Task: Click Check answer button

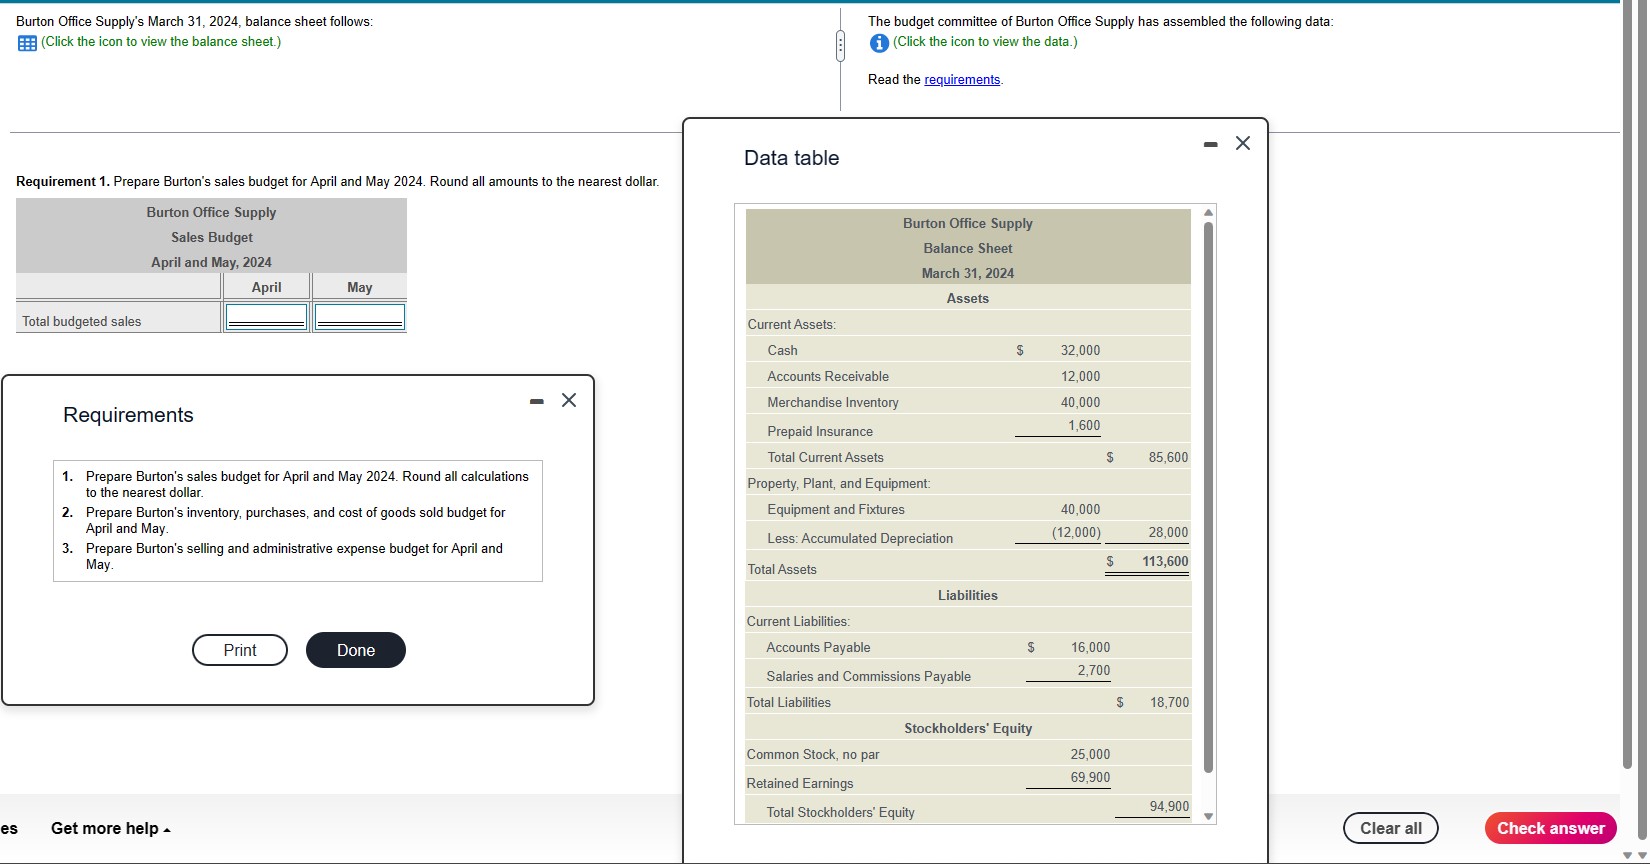Action: pos(1551,828)
